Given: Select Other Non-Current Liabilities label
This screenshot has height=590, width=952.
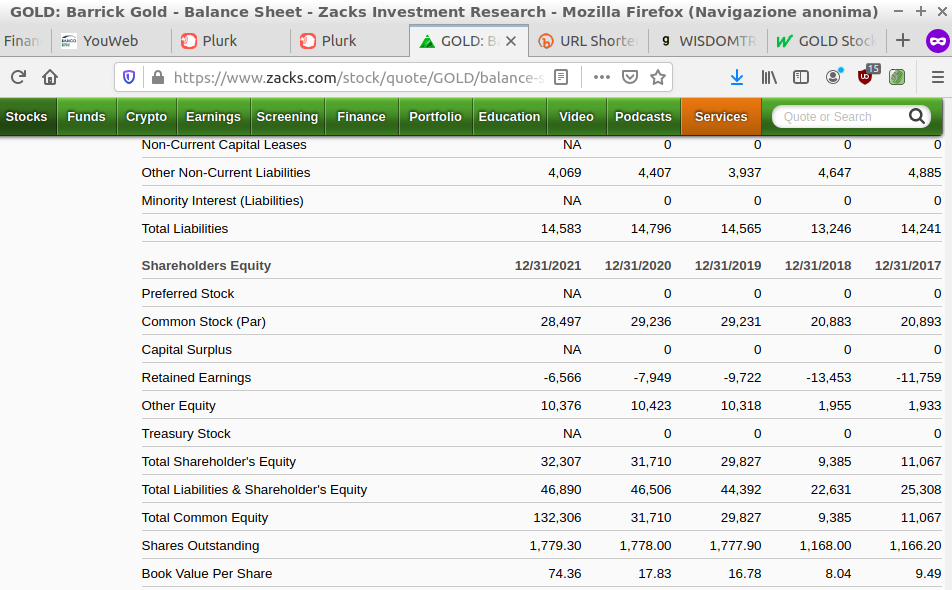Looking at the screenshot, I should 226,173.
